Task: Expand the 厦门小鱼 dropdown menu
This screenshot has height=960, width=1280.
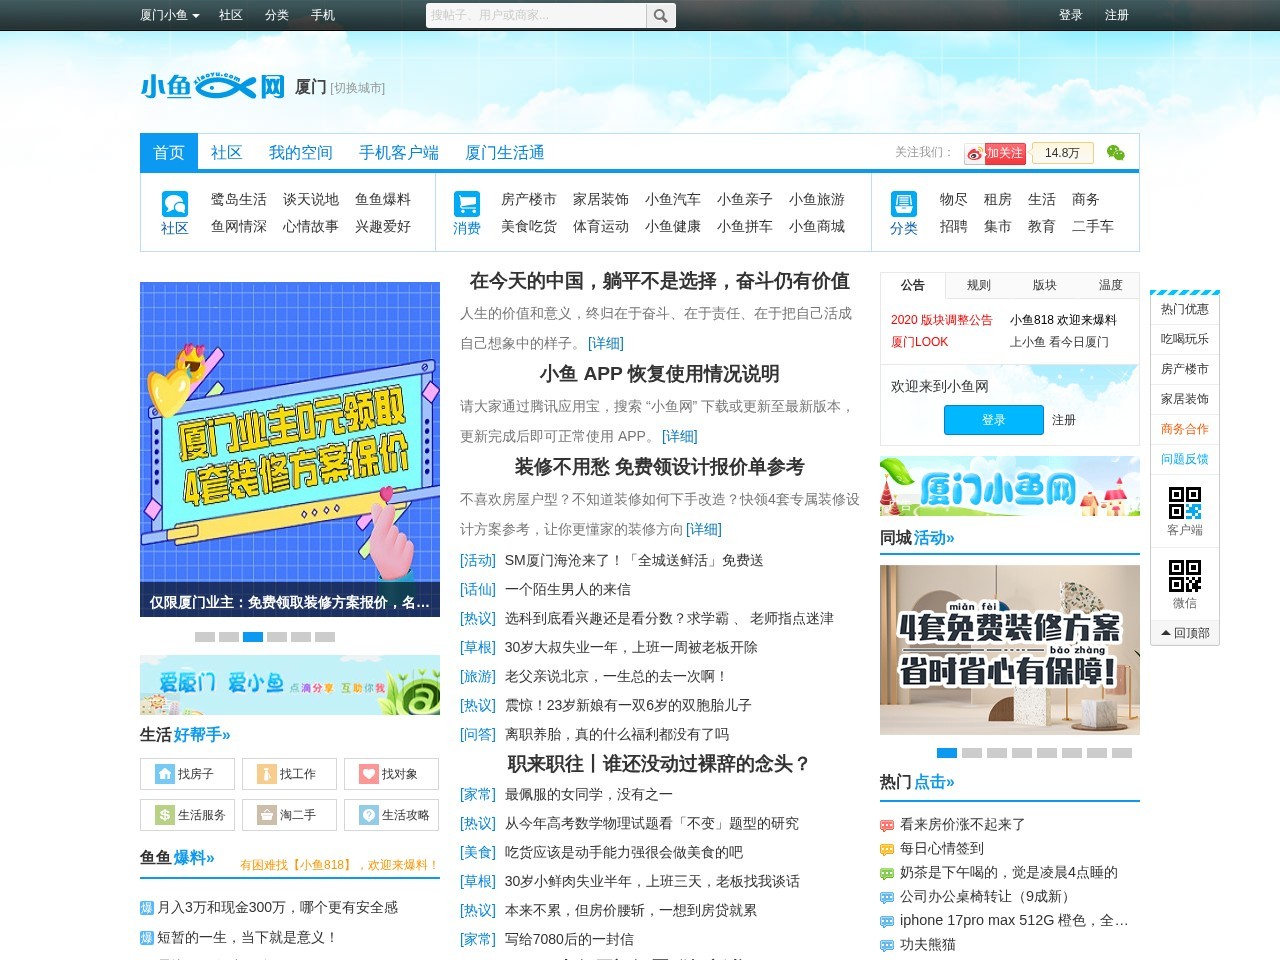Action: tap(170, 15)
